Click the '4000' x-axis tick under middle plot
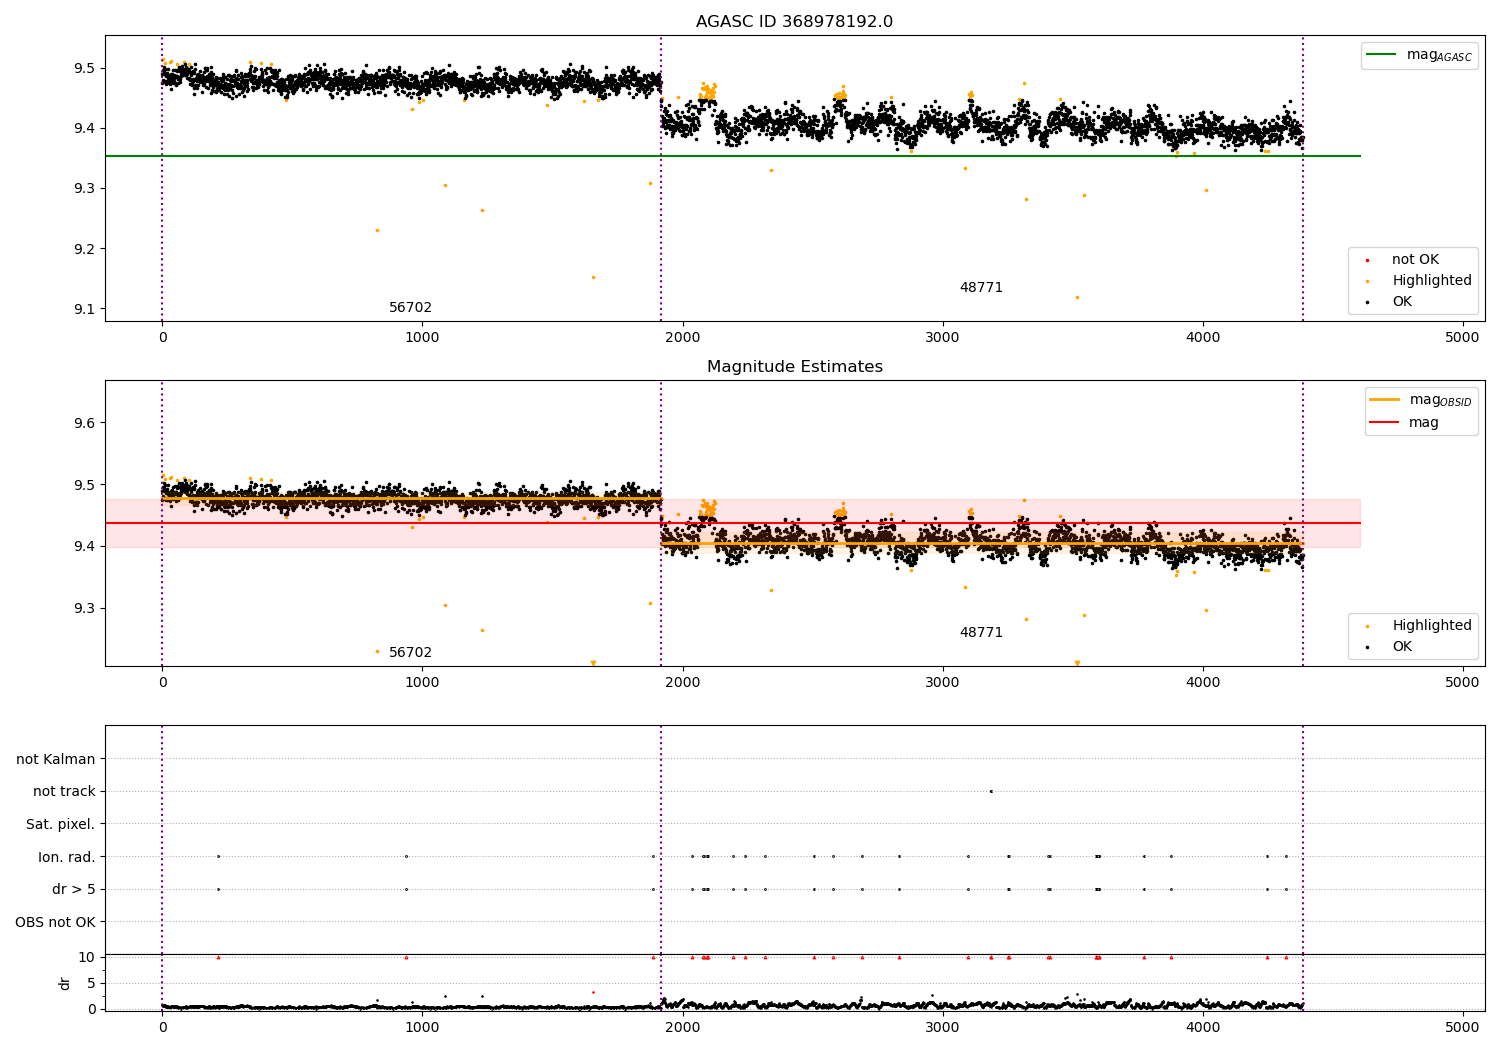Screen dimensions: 1500x1050 pos(1203,682)
